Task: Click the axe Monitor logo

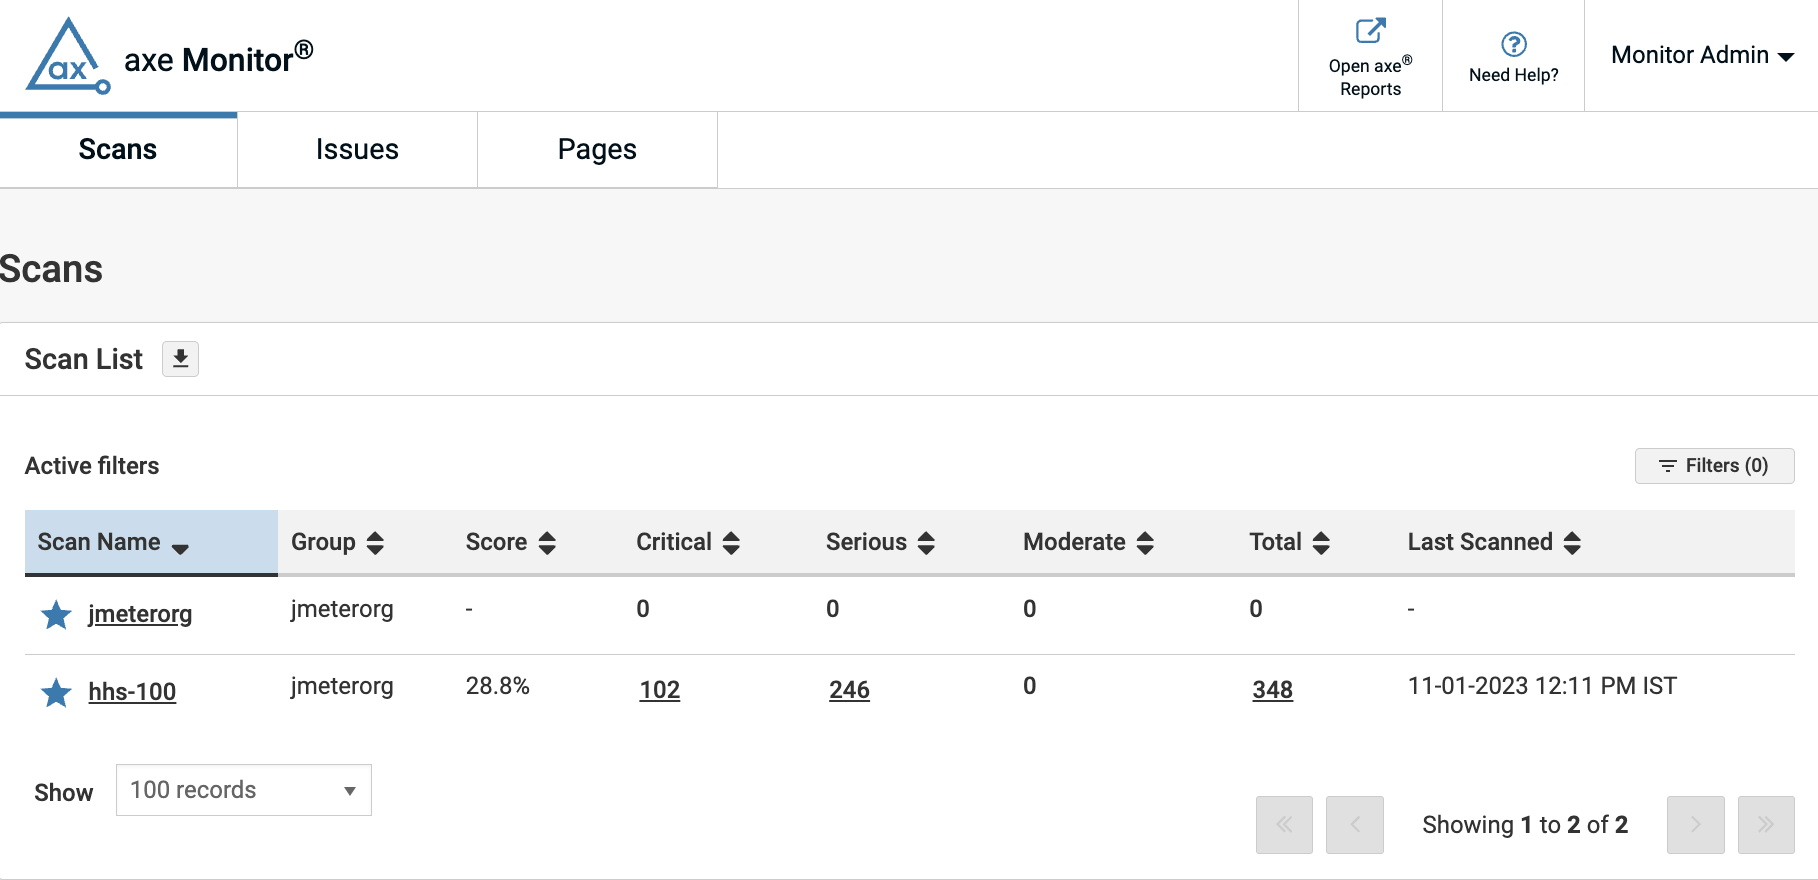Action: click(x=67, y=57)
